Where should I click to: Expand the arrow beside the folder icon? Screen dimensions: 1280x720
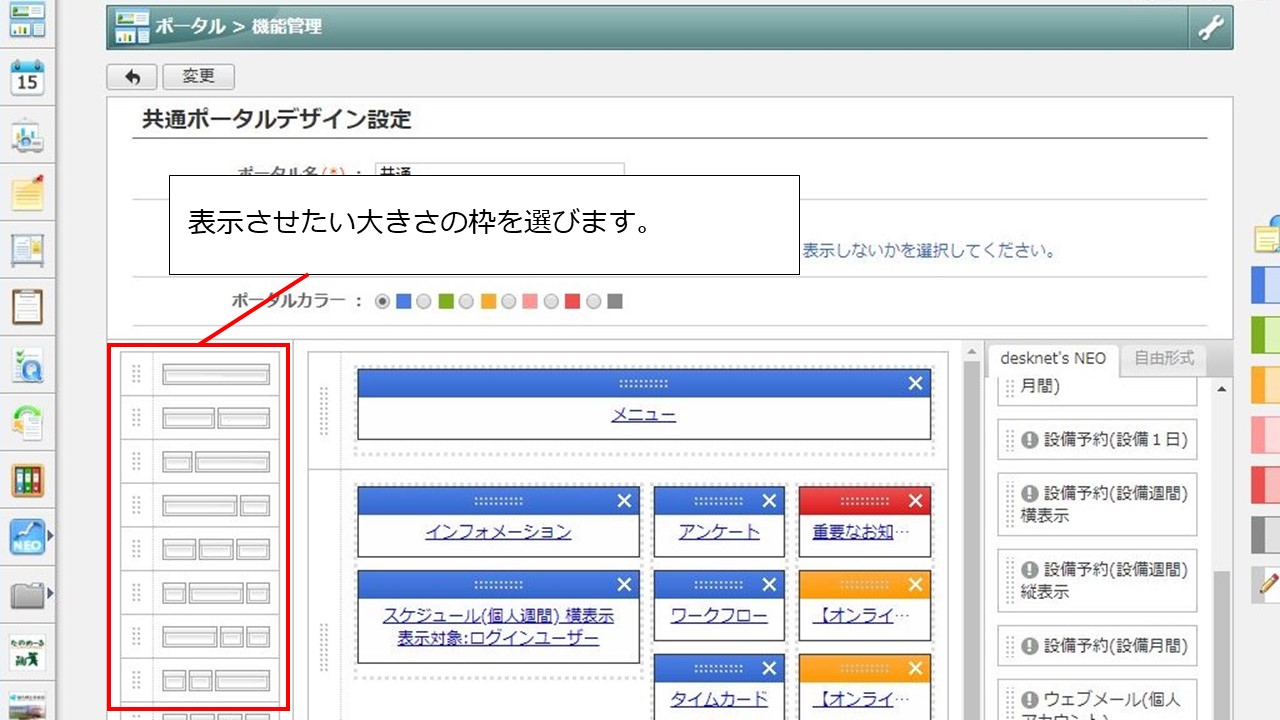[50, 595]
